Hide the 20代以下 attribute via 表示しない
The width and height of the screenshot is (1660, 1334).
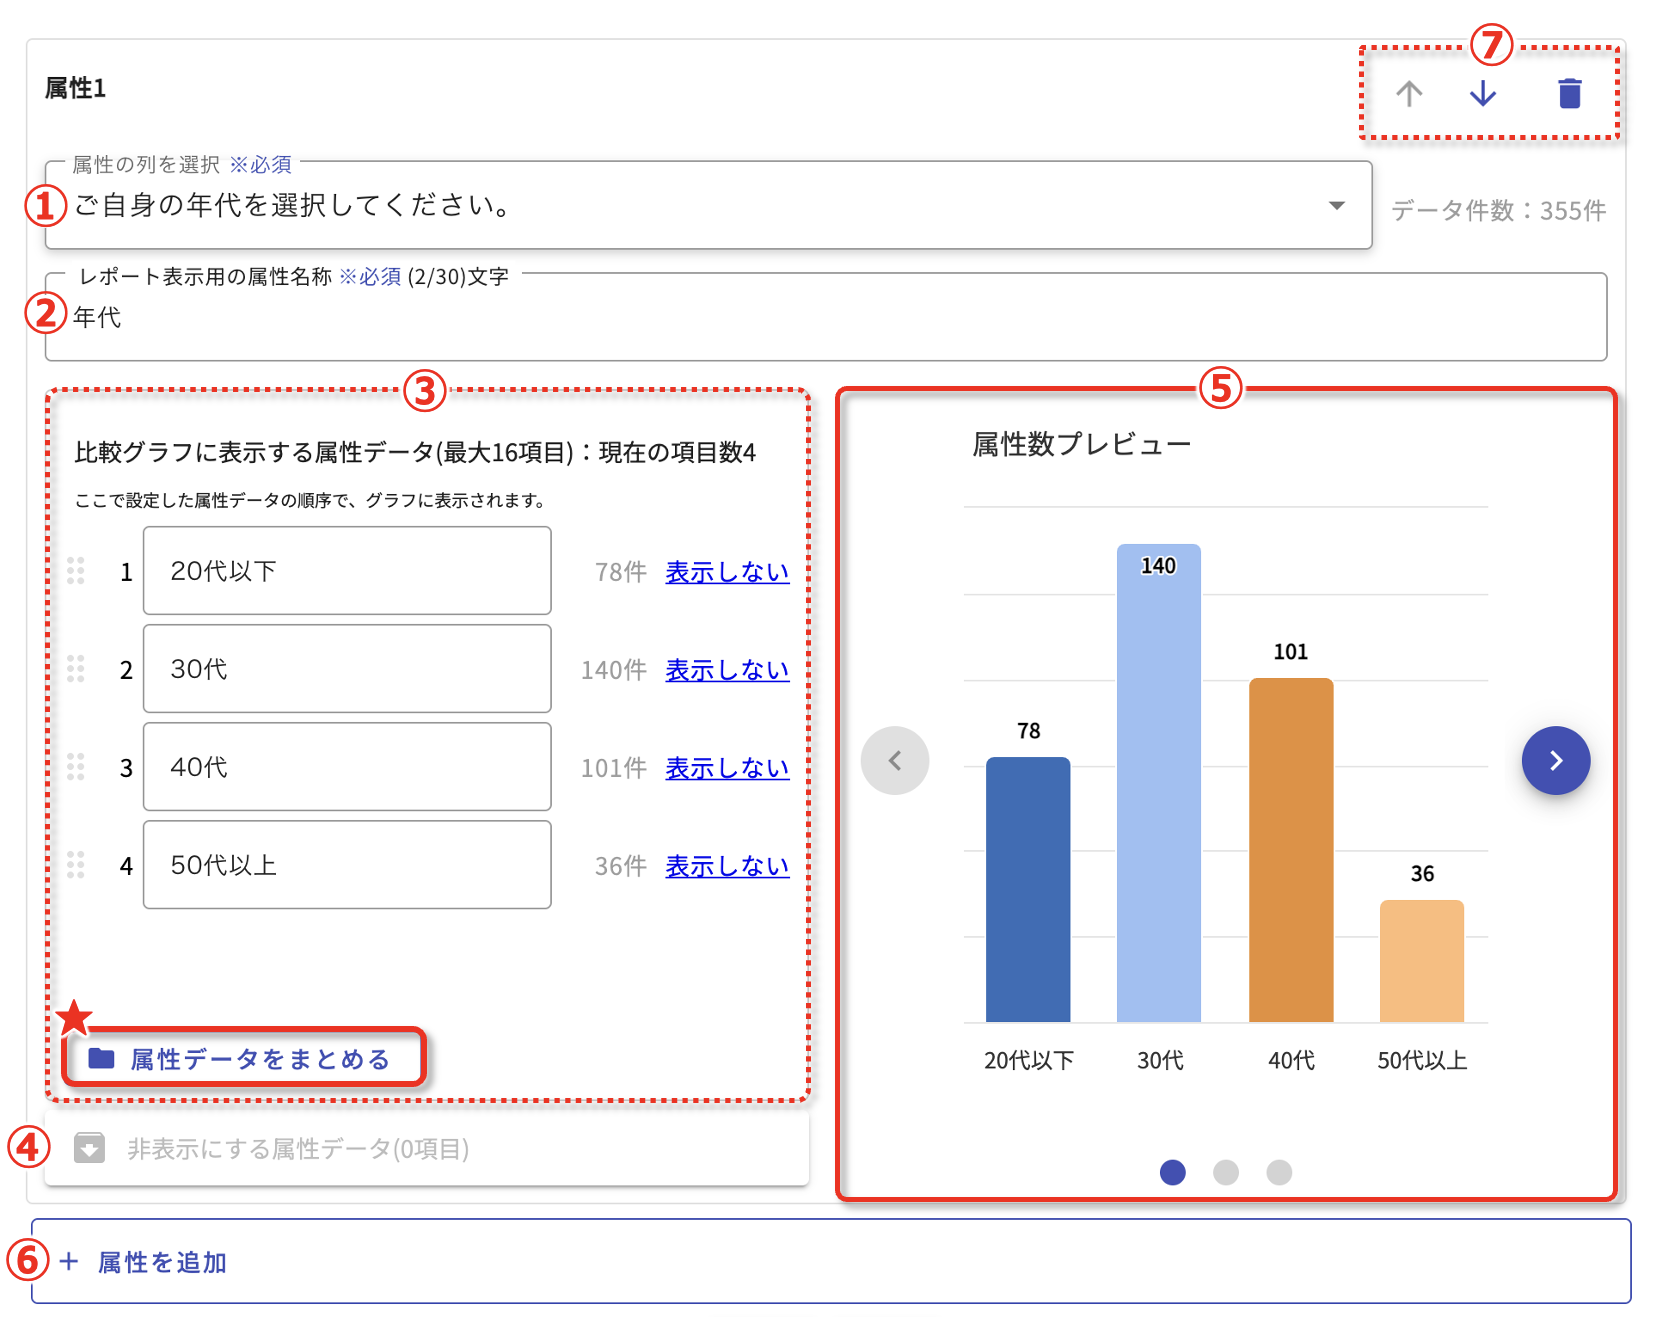(727, 572)
